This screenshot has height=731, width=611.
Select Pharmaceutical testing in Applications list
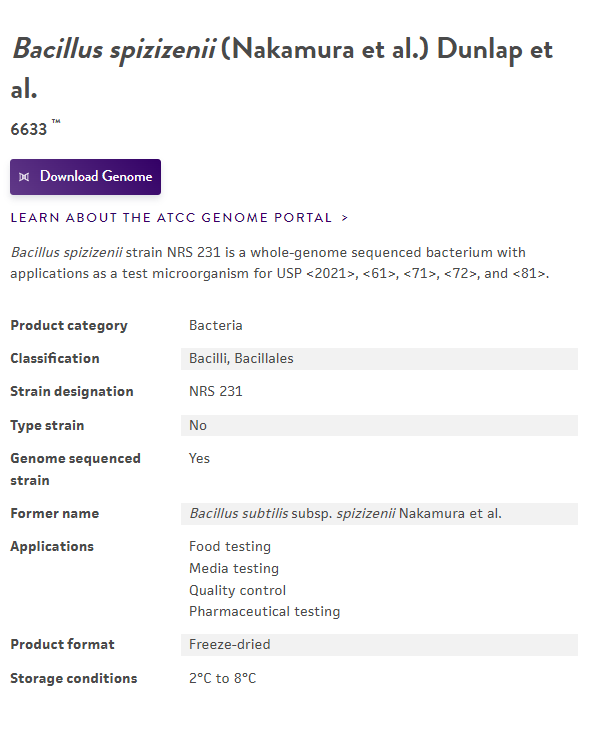pos(264,611)
